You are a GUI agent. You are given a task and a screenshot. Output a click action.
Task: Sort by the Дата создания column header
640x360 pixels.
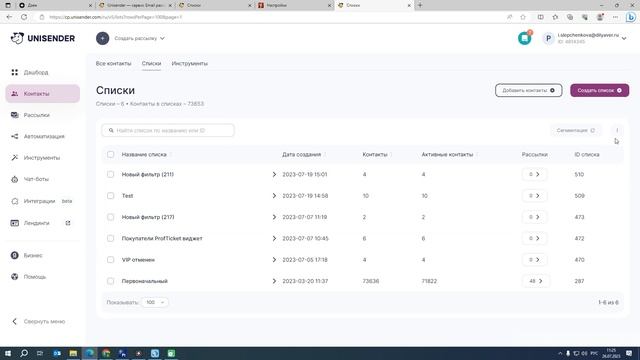coord(302,154)
